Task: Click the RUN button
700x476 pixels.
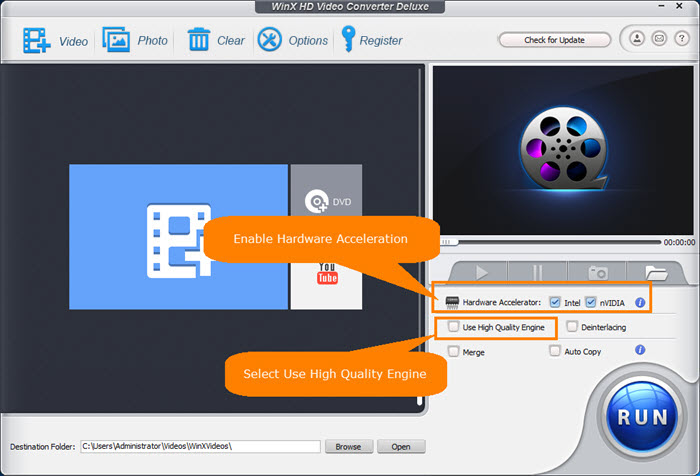Action: (642, 418)
